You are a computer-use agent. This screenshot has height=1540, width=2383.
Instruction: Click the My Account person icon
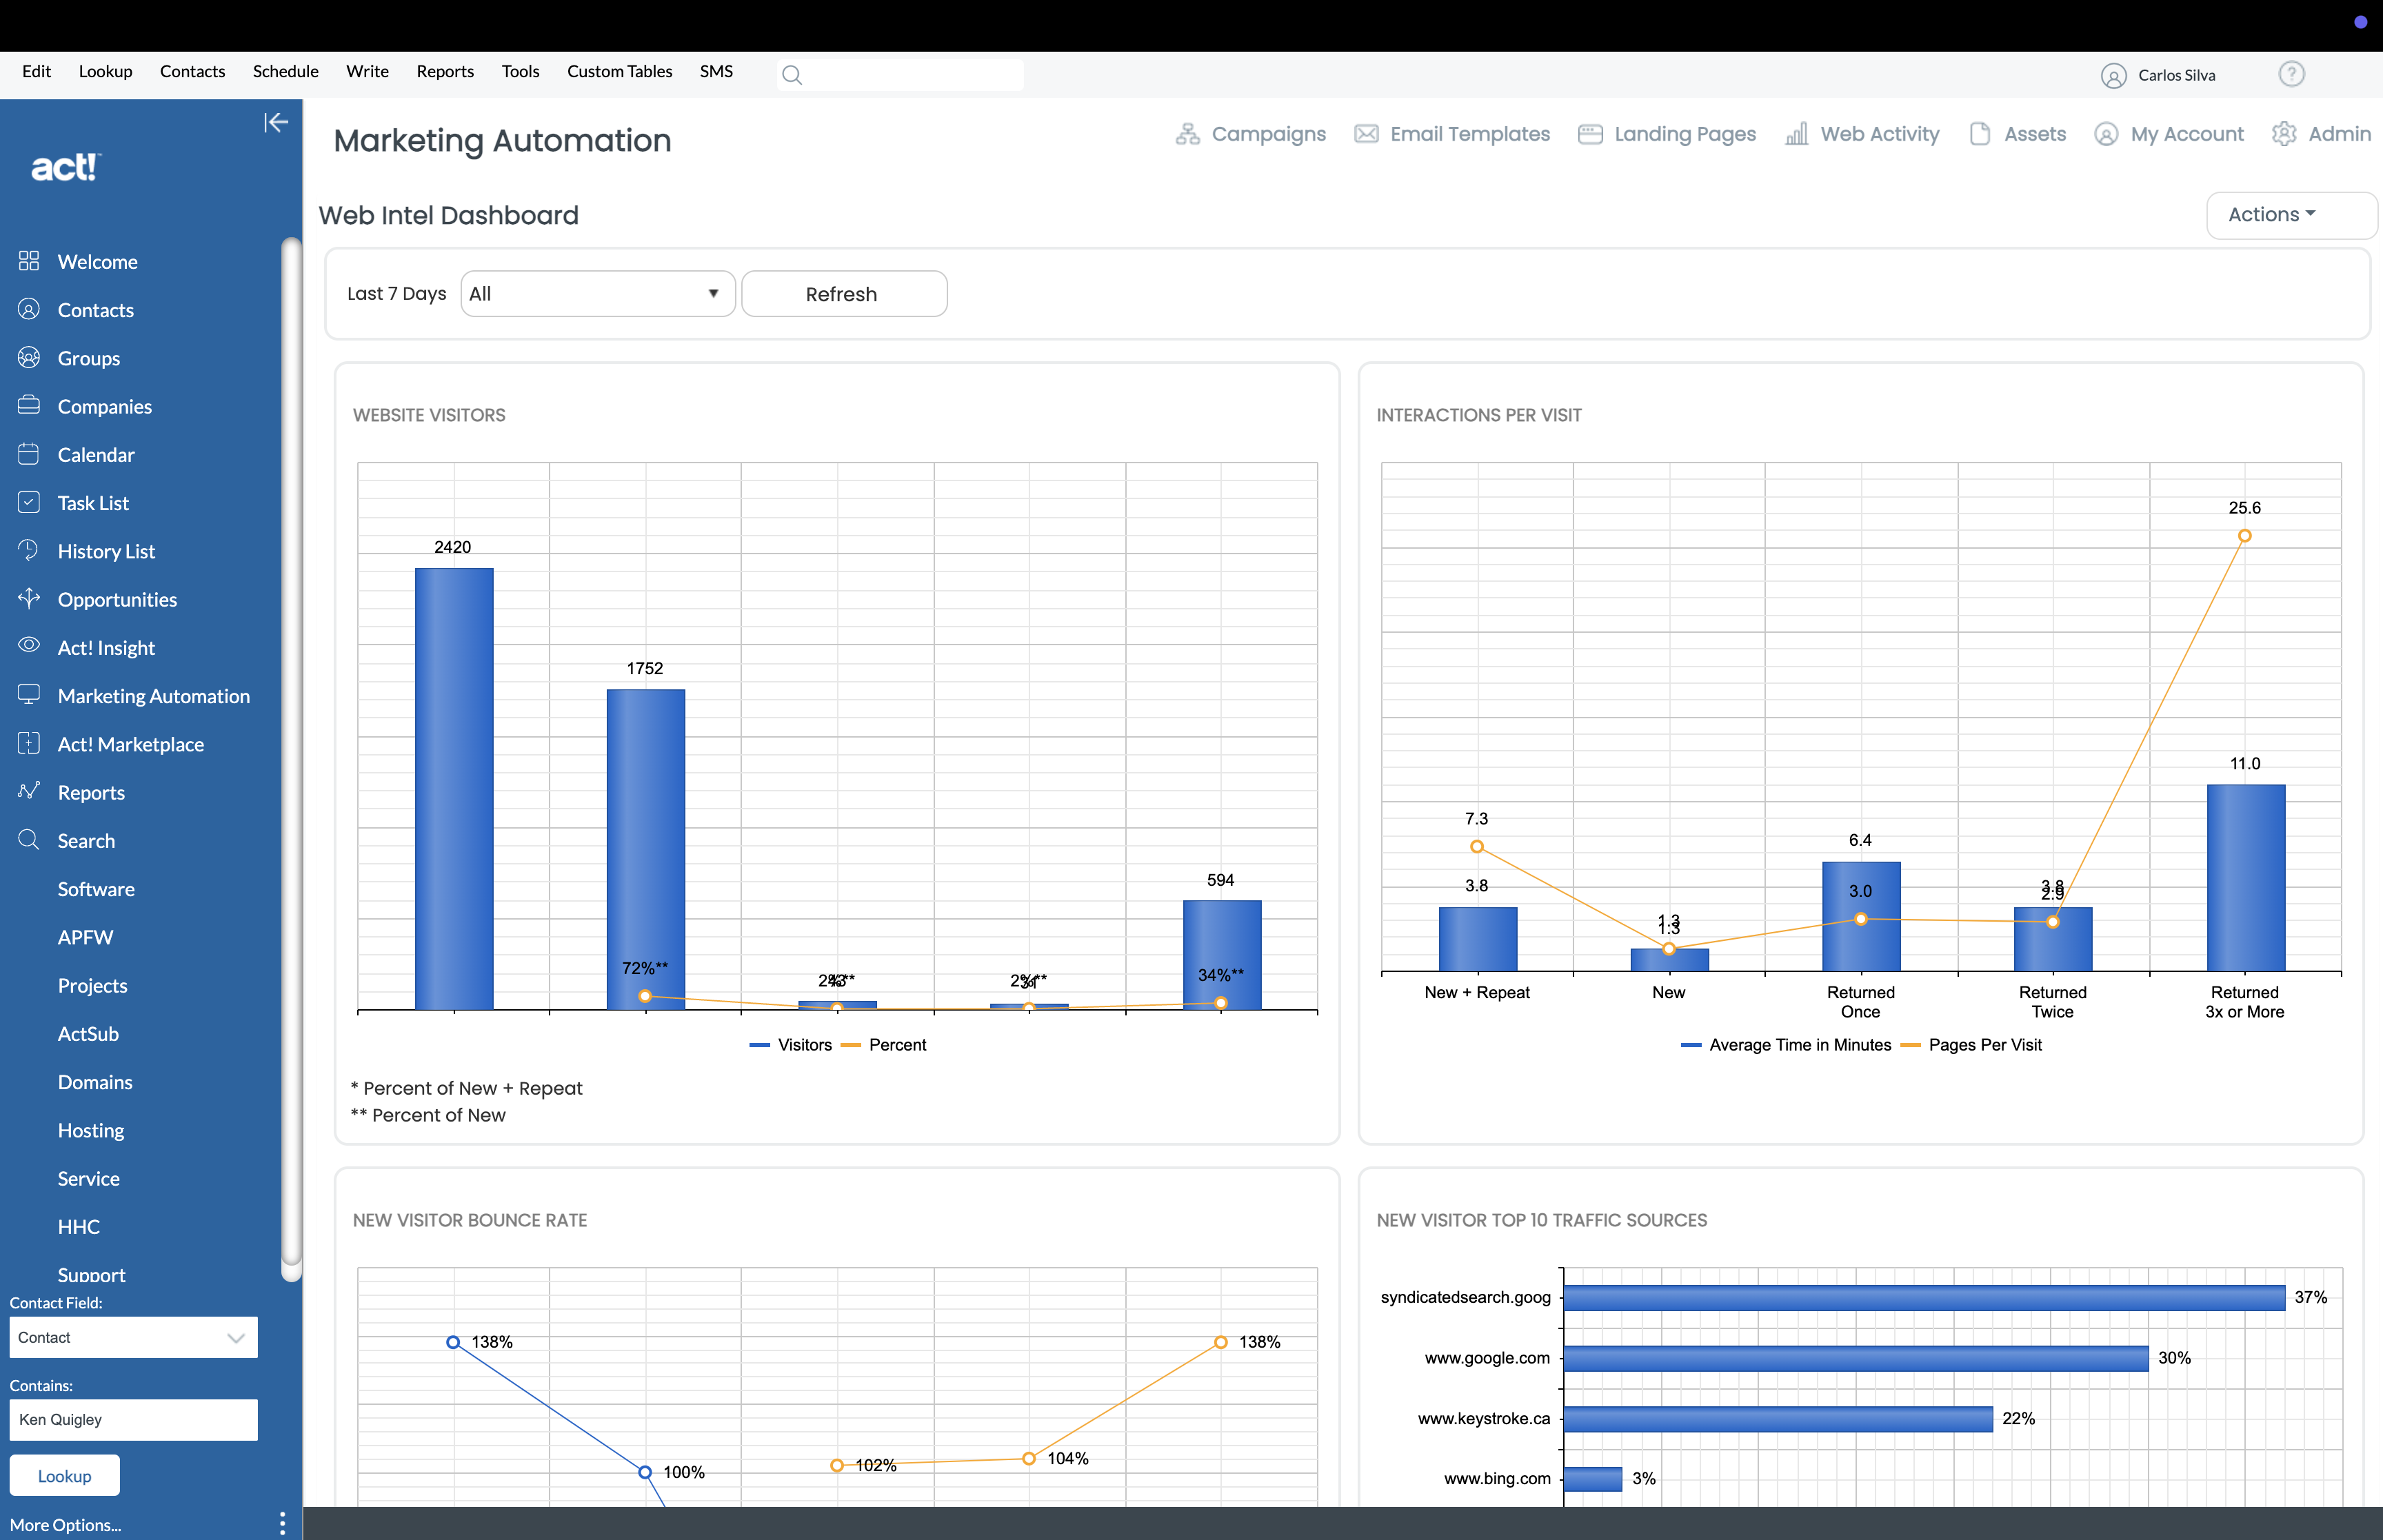tap(2106, 134)
